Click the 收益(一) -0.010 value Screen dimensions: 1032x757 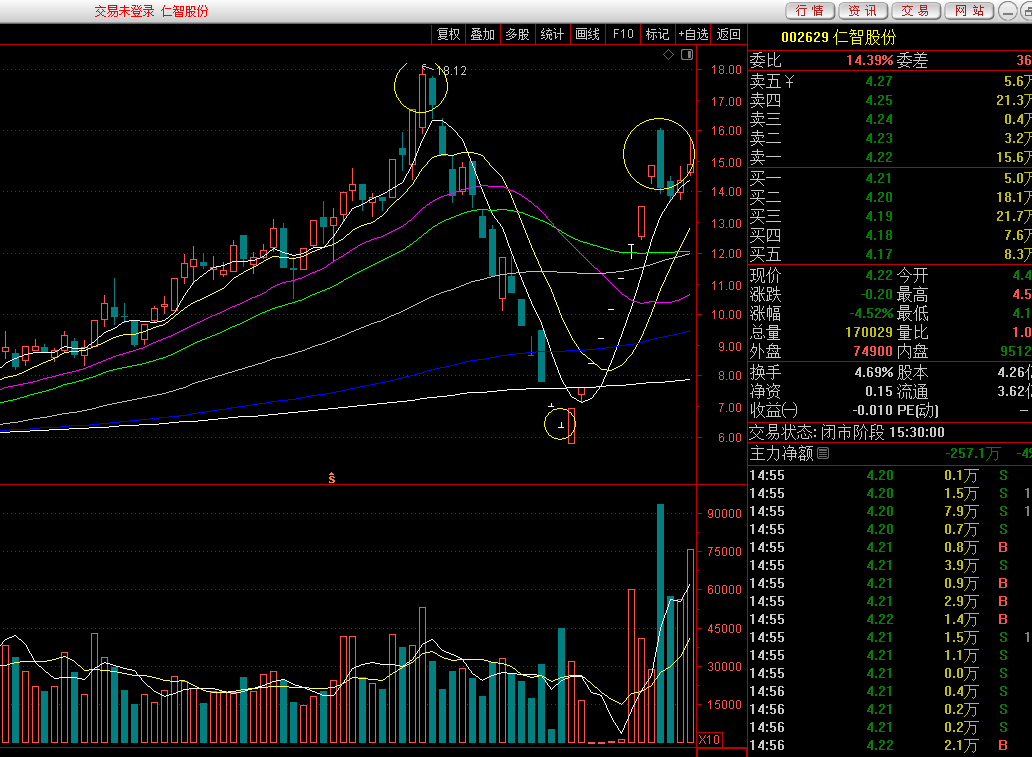point(873,411)
